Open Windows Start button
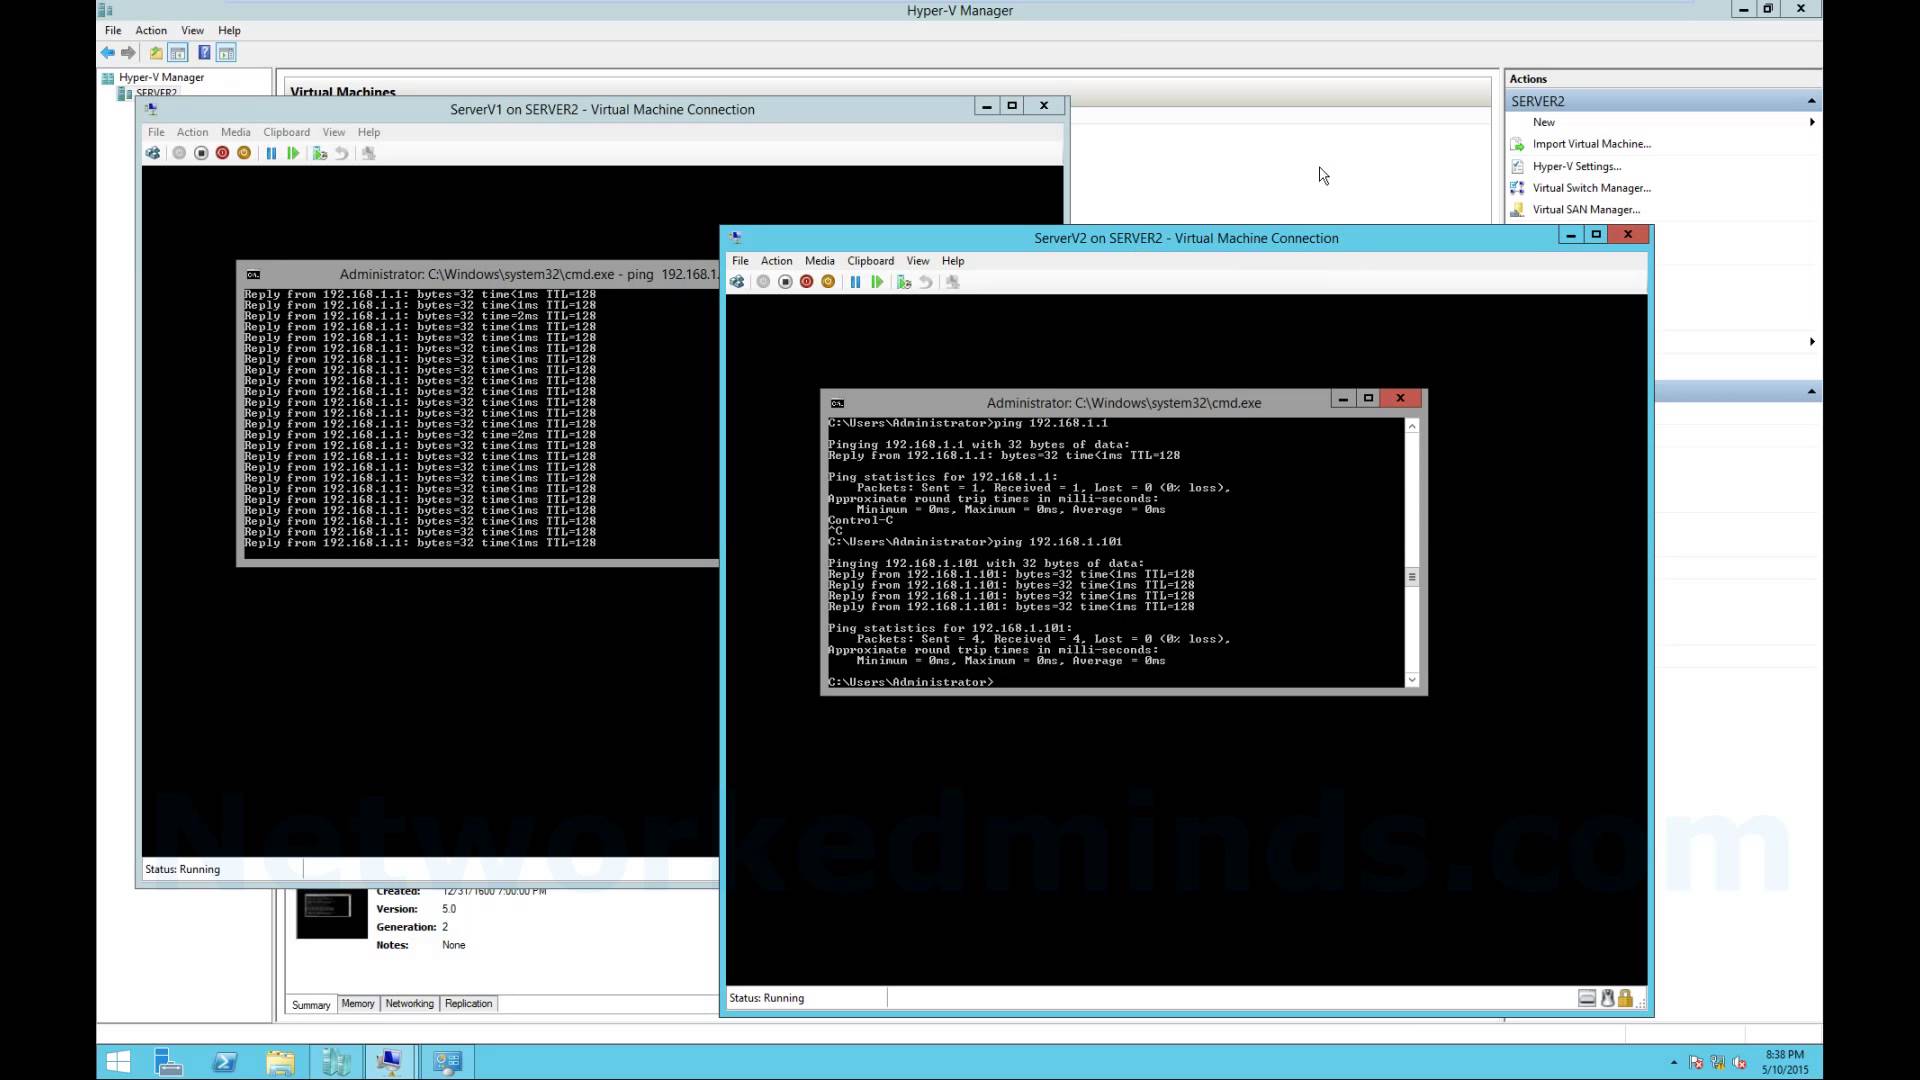 click(x=118, y=1062)
